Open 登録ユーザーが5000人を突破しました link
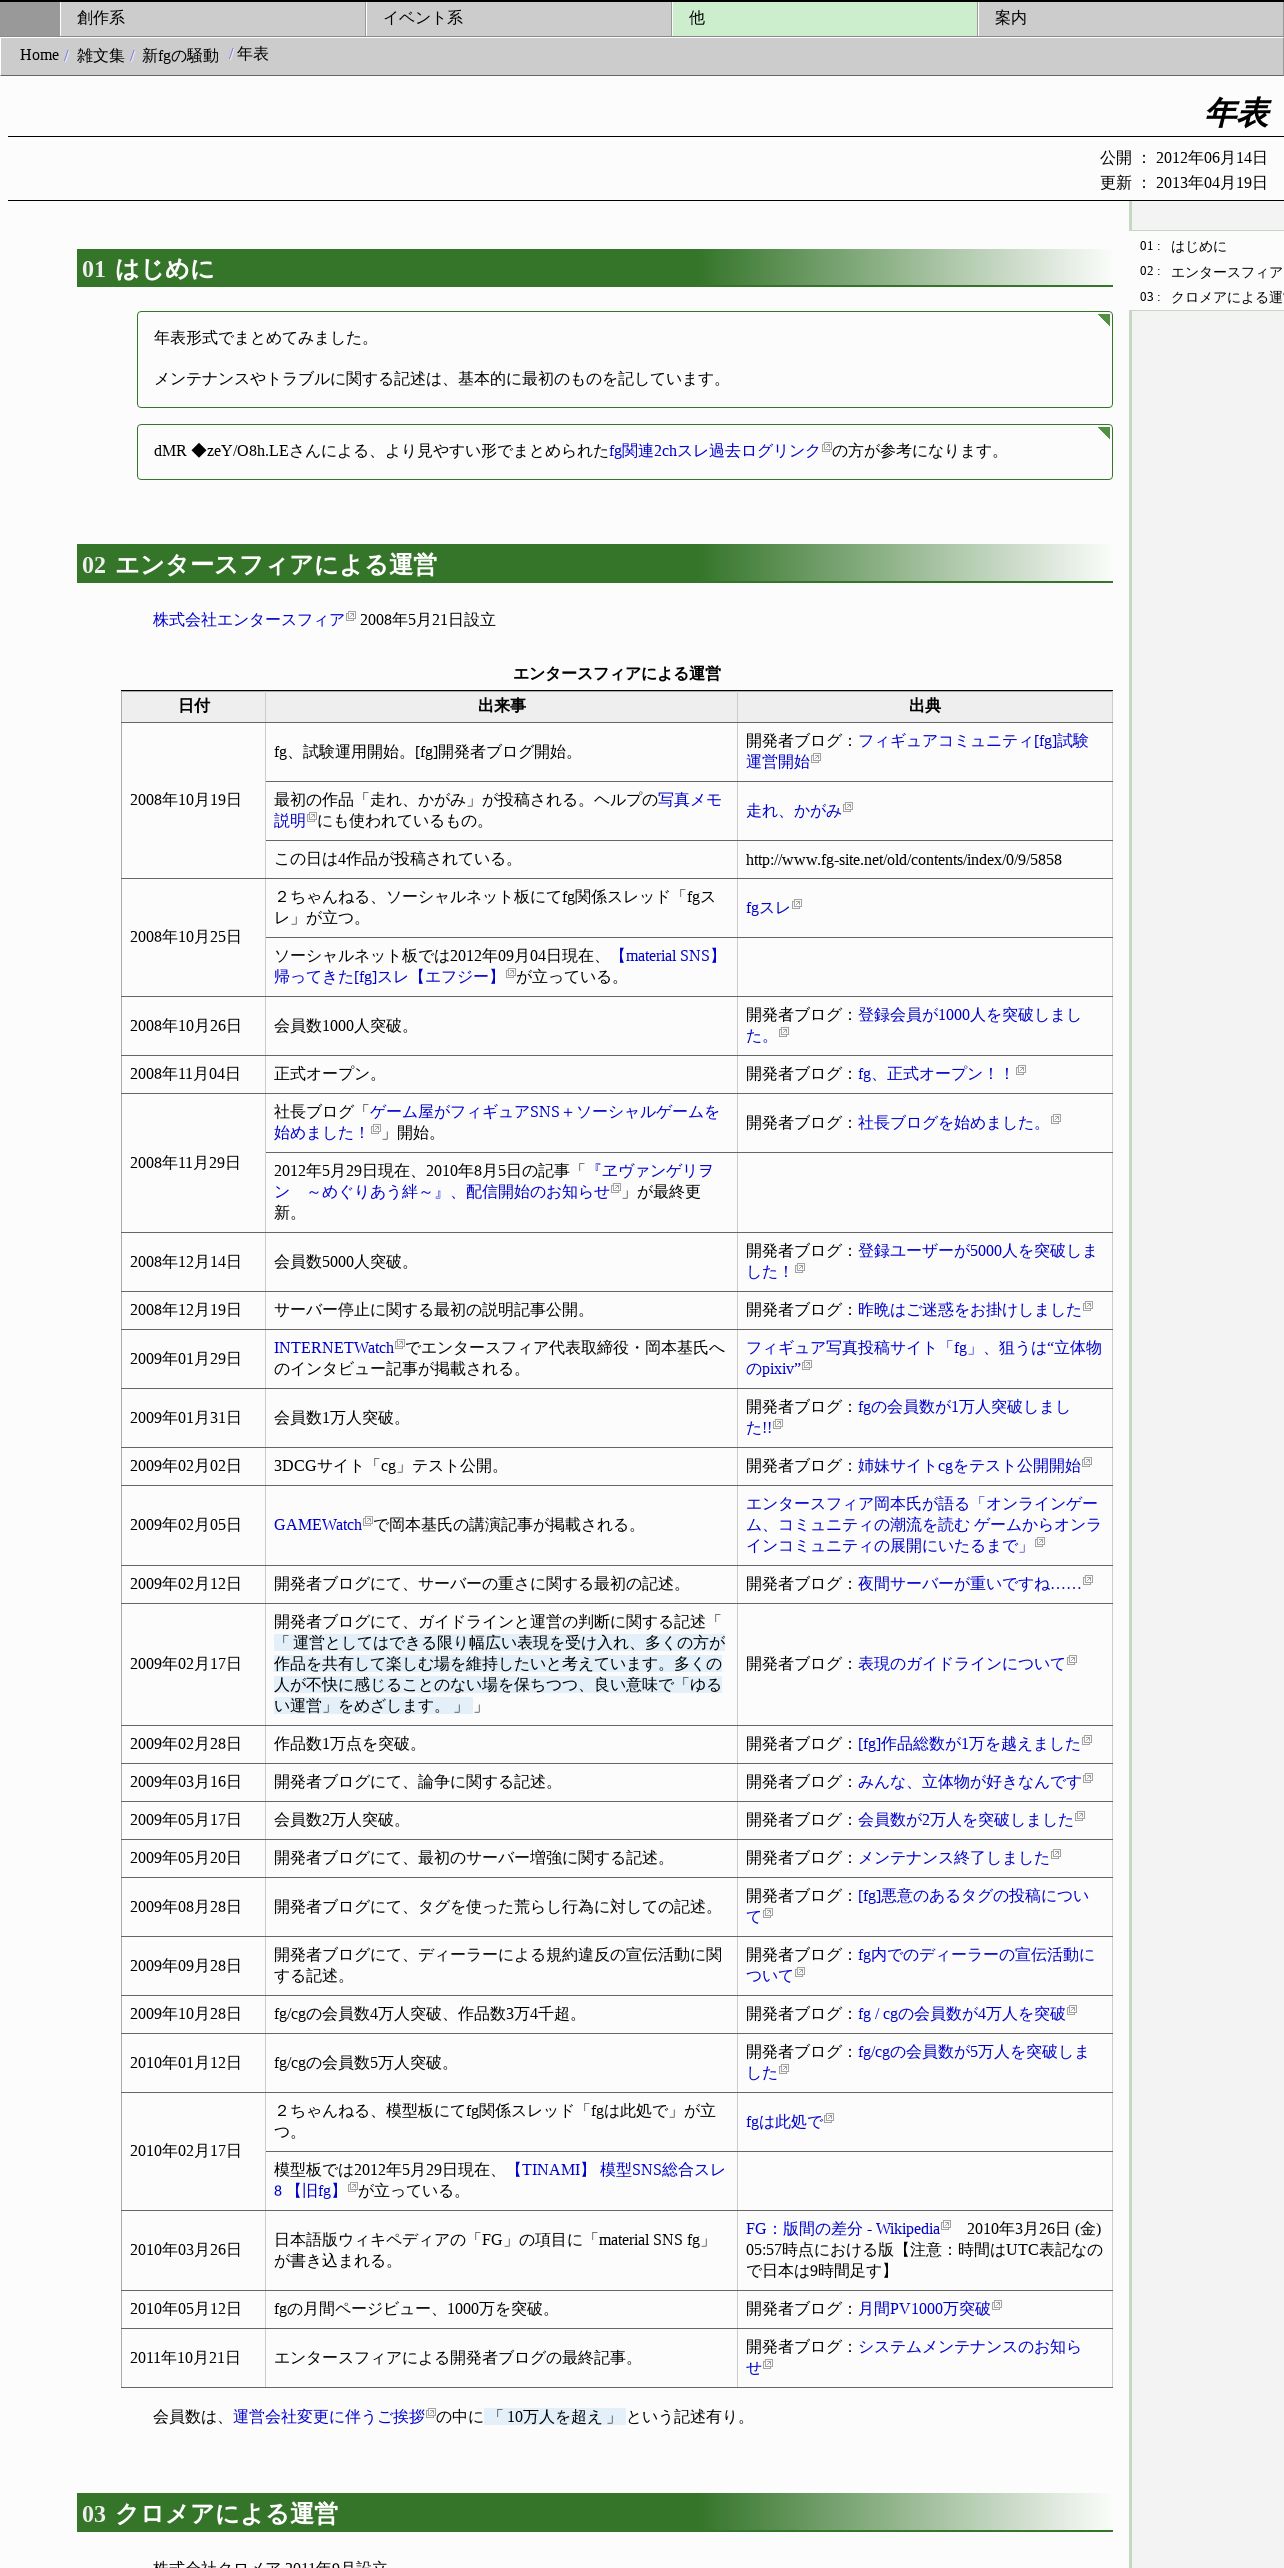Screen dimensions: 1284x2568 (921, 1261)
